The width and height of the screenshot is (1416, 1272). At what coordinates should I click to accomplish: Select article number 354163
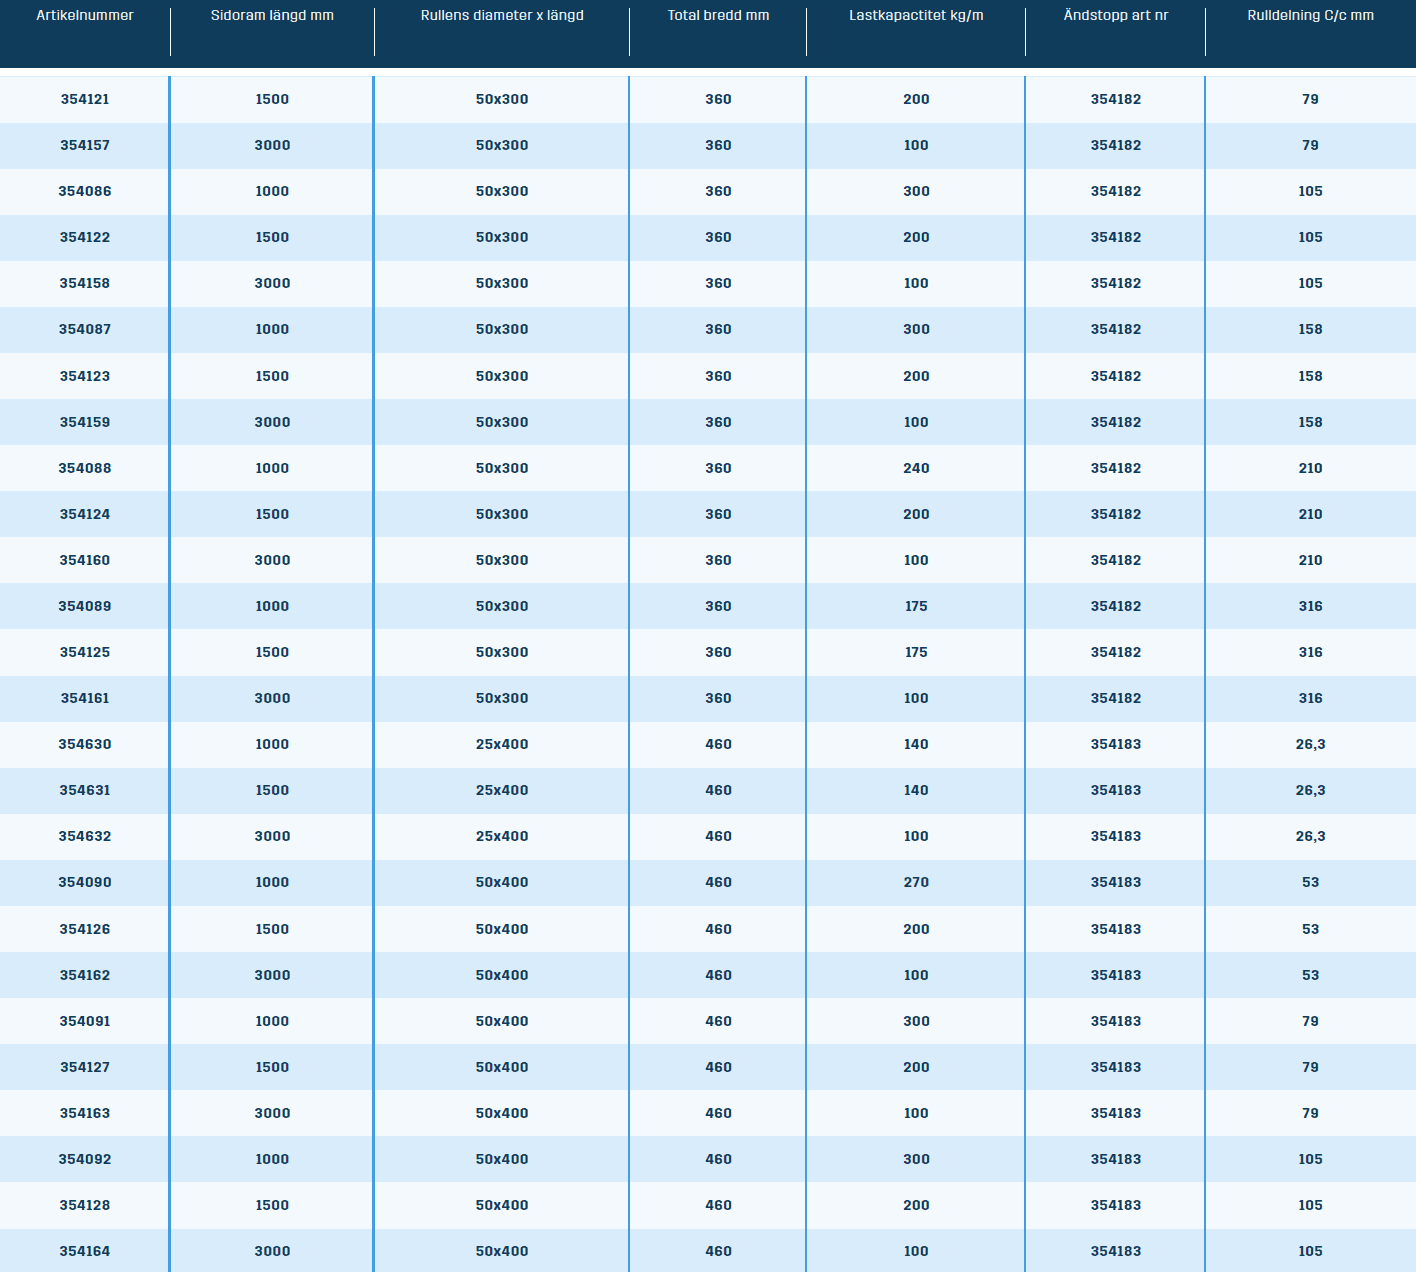[85, 1114]
